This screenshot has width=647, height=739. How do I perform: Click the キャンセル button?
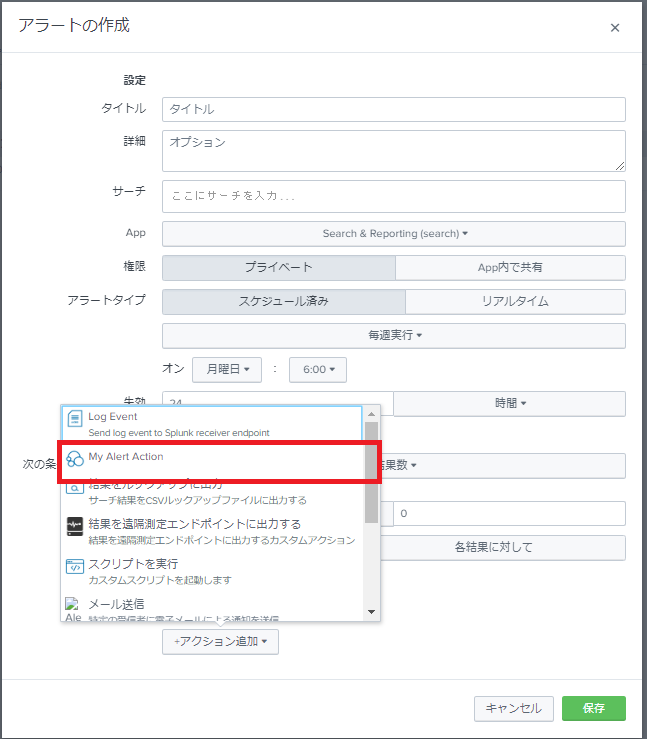(x=514, y=708)
